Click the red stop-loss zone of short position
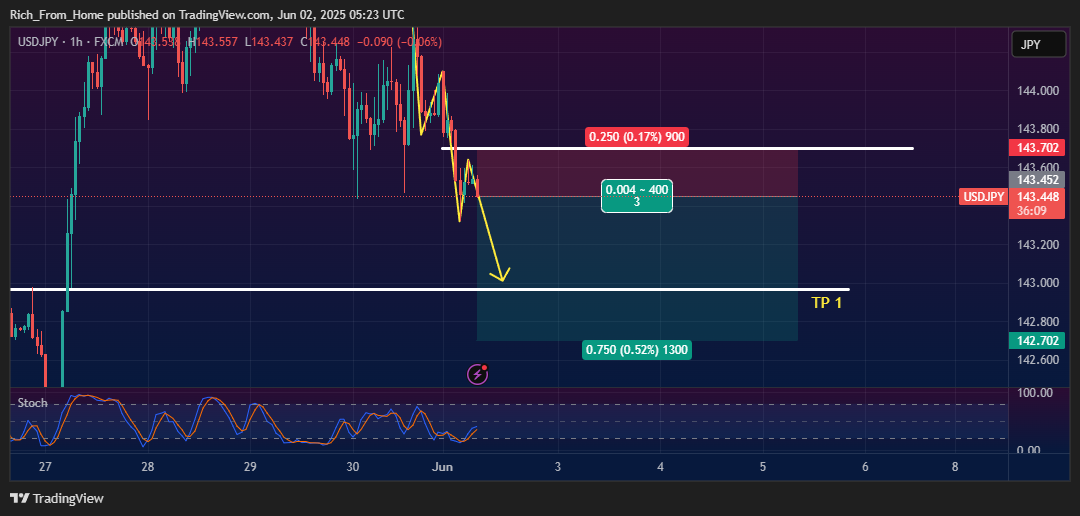 click(x=637, y=173)
